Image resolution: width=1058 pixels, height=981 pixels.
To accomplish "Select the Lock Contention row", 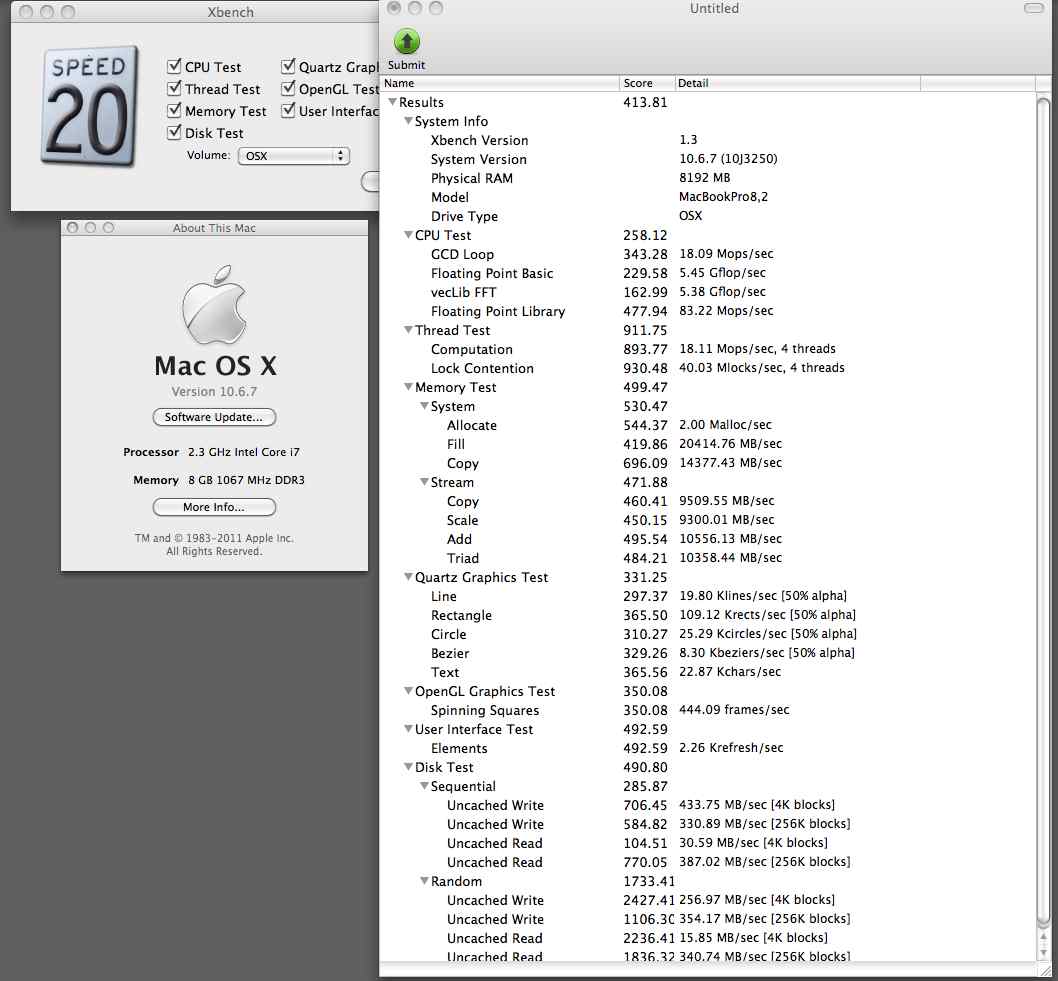I will point(707,368).
